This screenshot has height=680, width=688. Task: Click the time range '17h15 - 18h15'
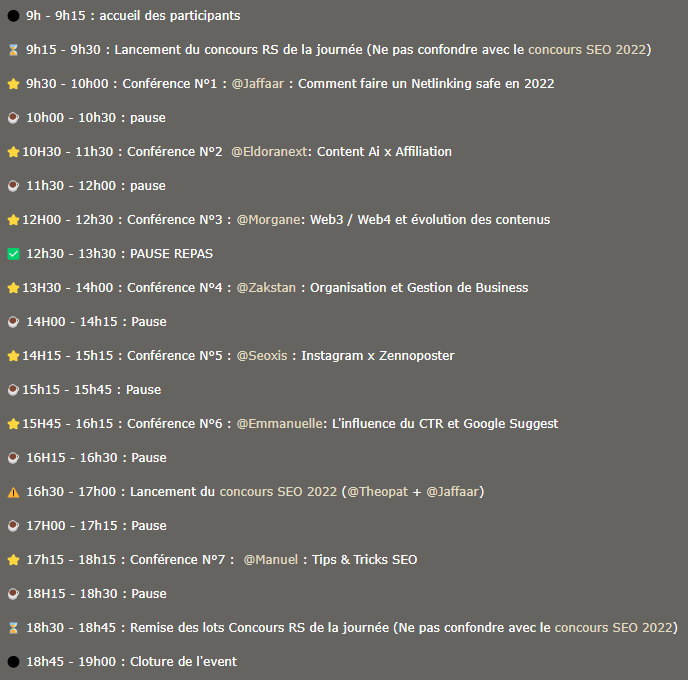point(71,560)
